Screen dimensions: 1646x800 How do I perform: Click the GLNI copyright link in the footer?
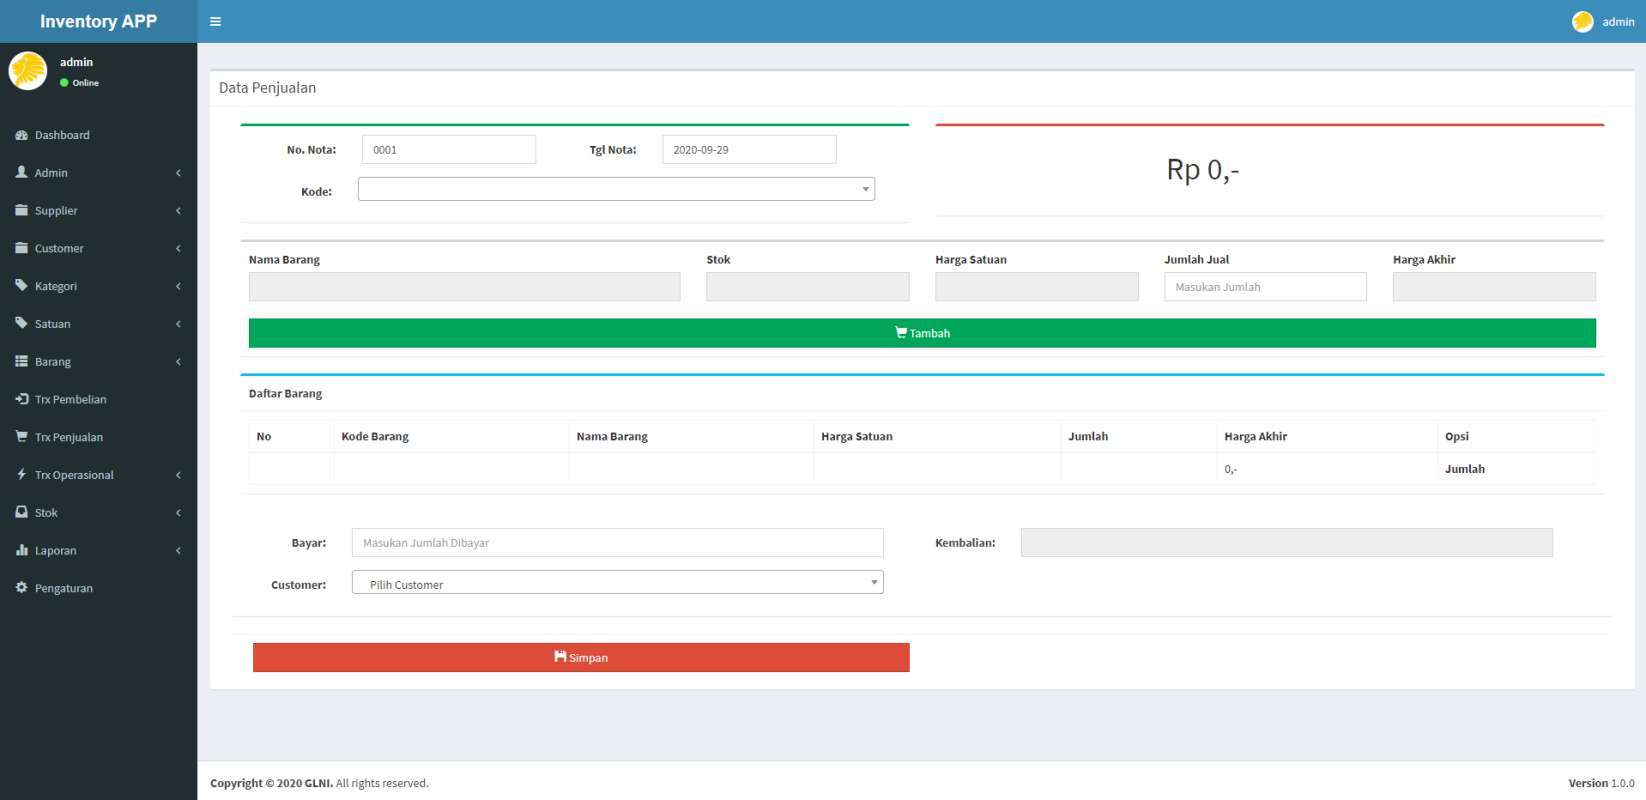tap(318, 783)
